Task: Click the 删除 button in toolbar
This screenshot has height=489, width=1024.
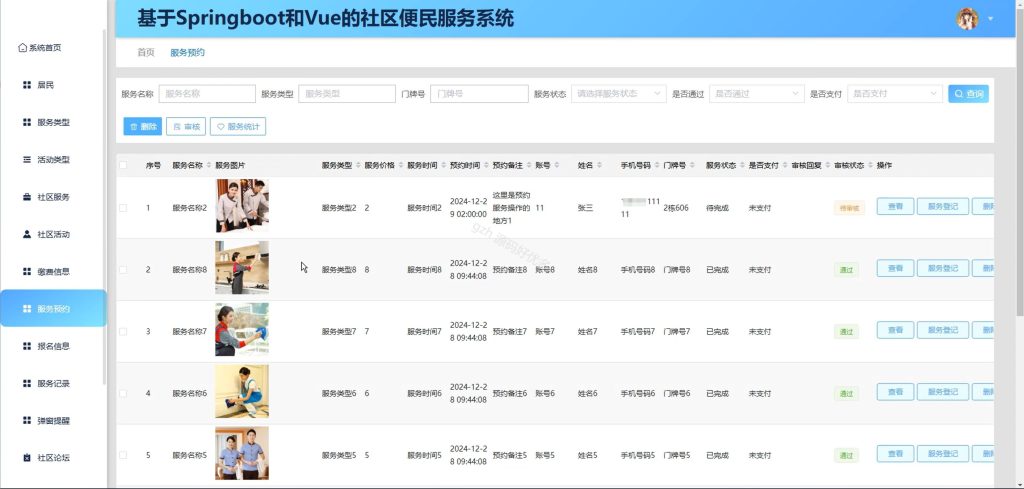Action: pos(142,127)
